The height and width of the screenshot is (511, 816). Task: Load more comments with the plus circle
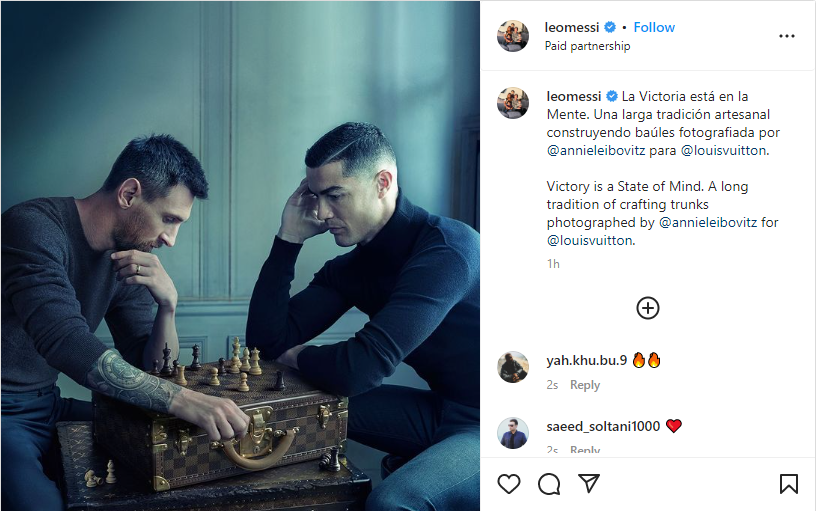click(648, 308)
